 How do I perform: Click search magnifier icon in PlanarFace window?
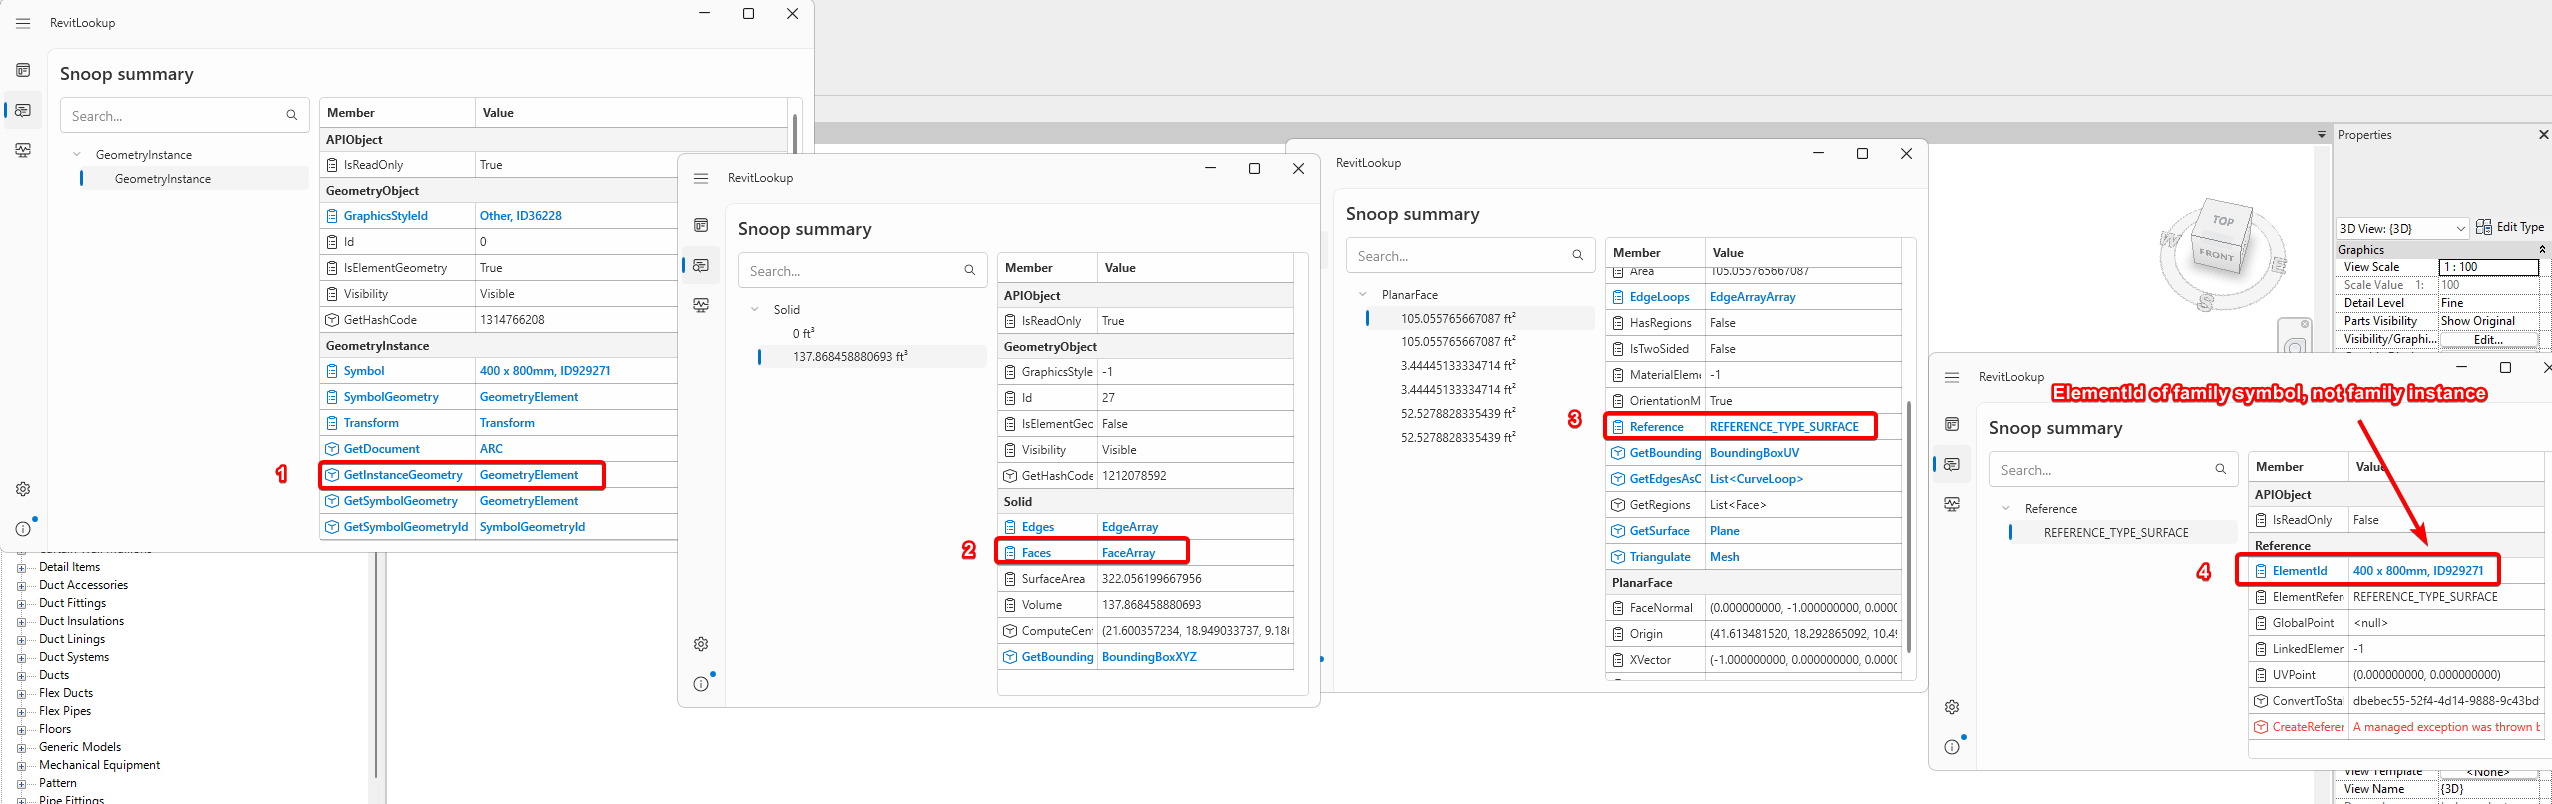point(1578,255)
